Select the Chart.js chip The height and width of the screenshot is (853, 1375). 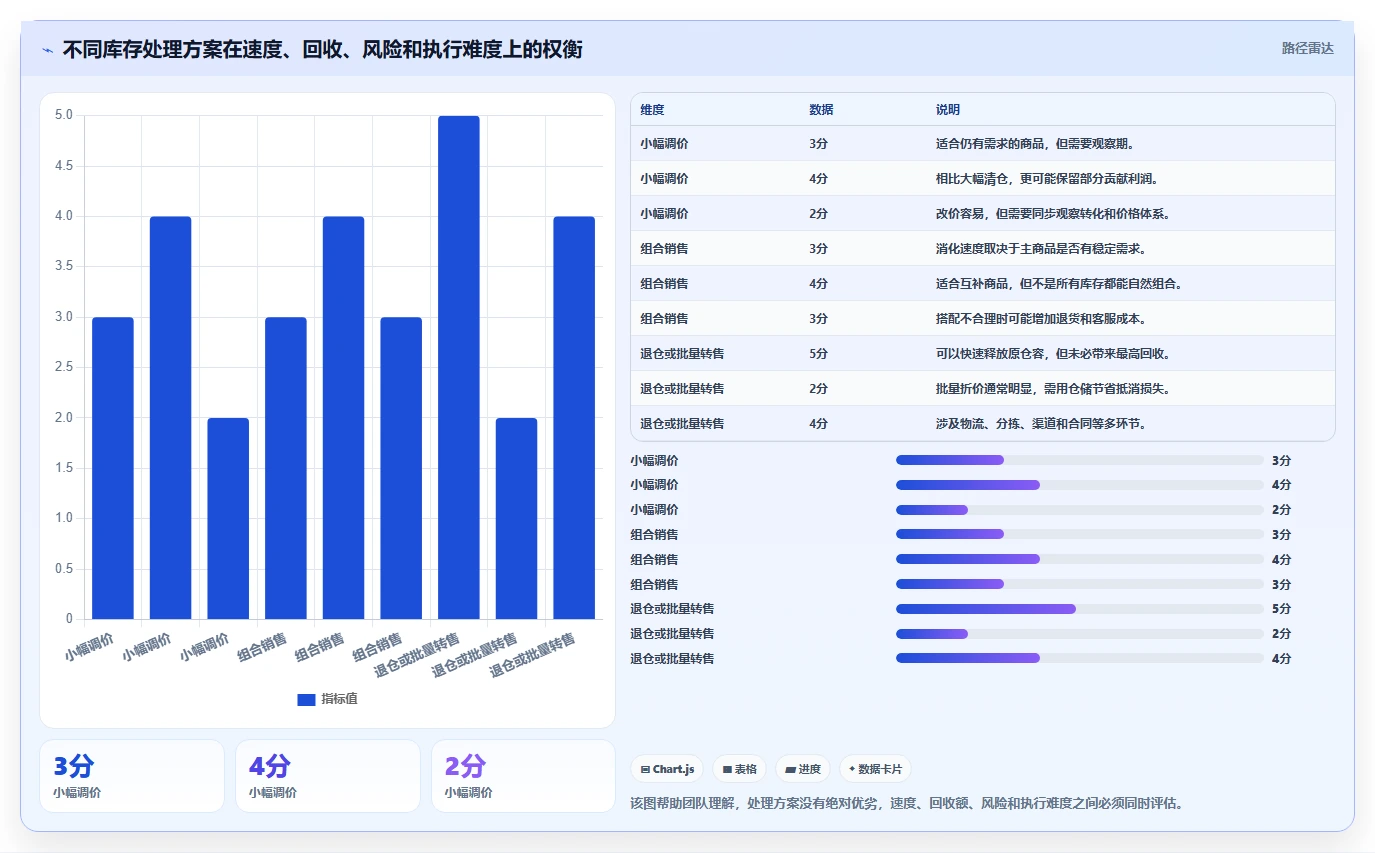tap(667, 769)
